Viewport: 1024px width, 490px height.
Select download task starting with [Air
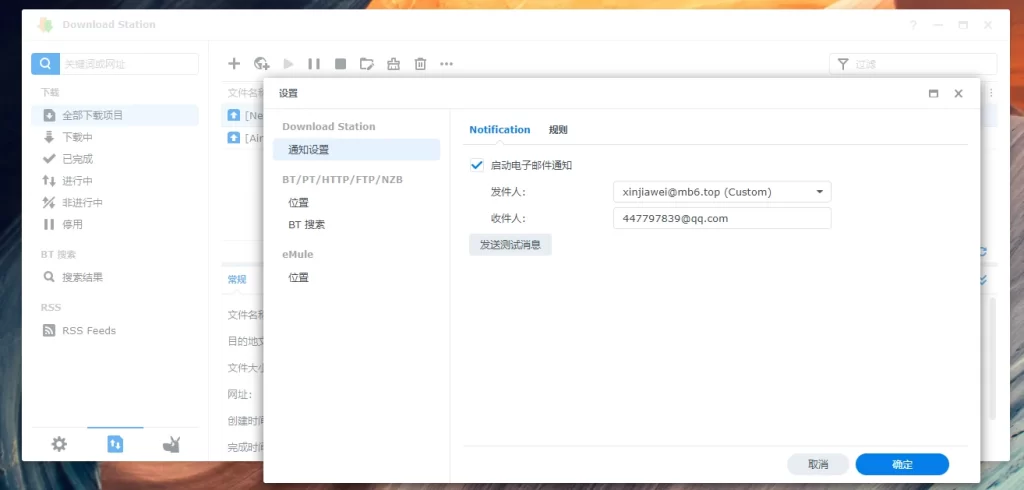[x=242, y=138]
